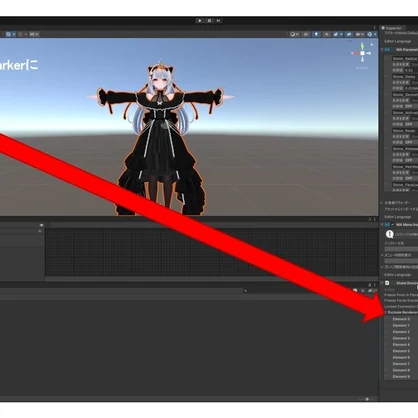Image resolution: width=418 pixels, height=418 pixels.
Task: Edit the Stone_Reset parameter name field
Action: [405, 131]
